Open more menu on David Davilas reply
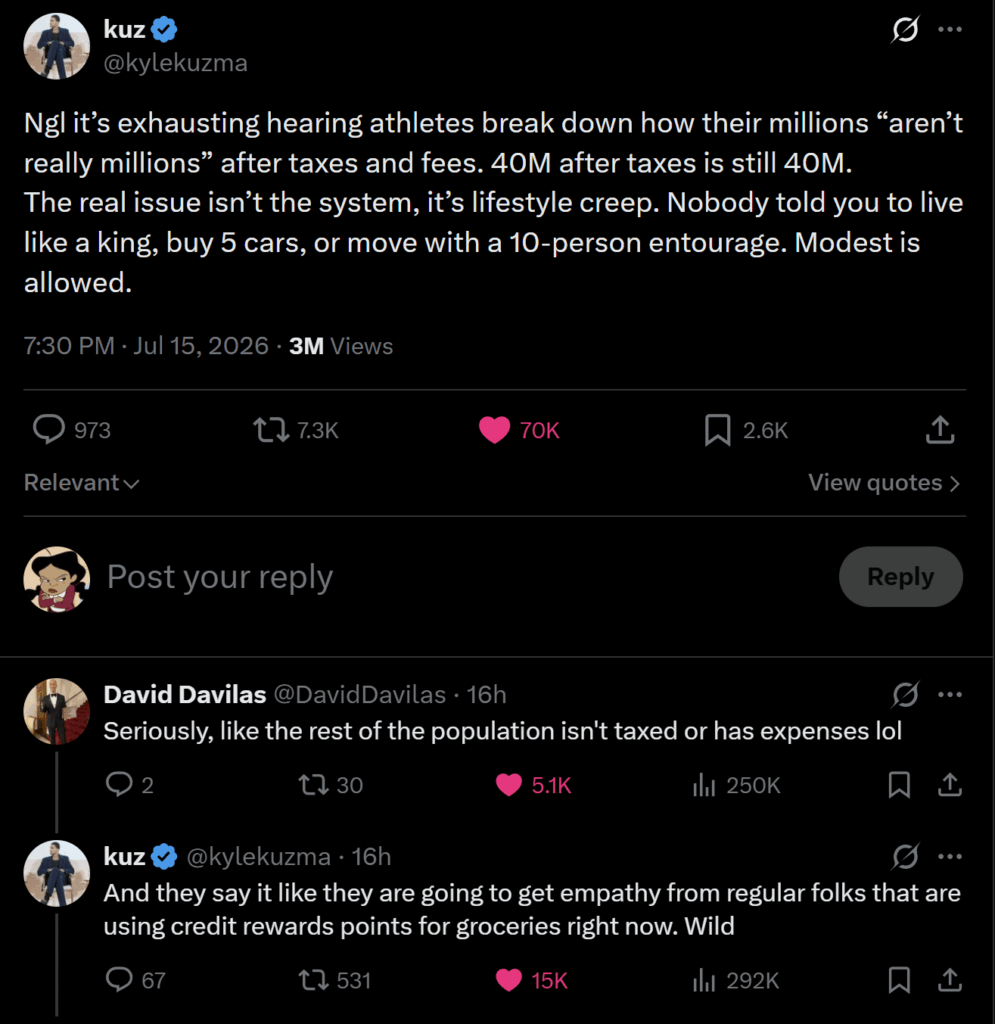Screen dimensions: 995x1024 (x=949, y=694)
